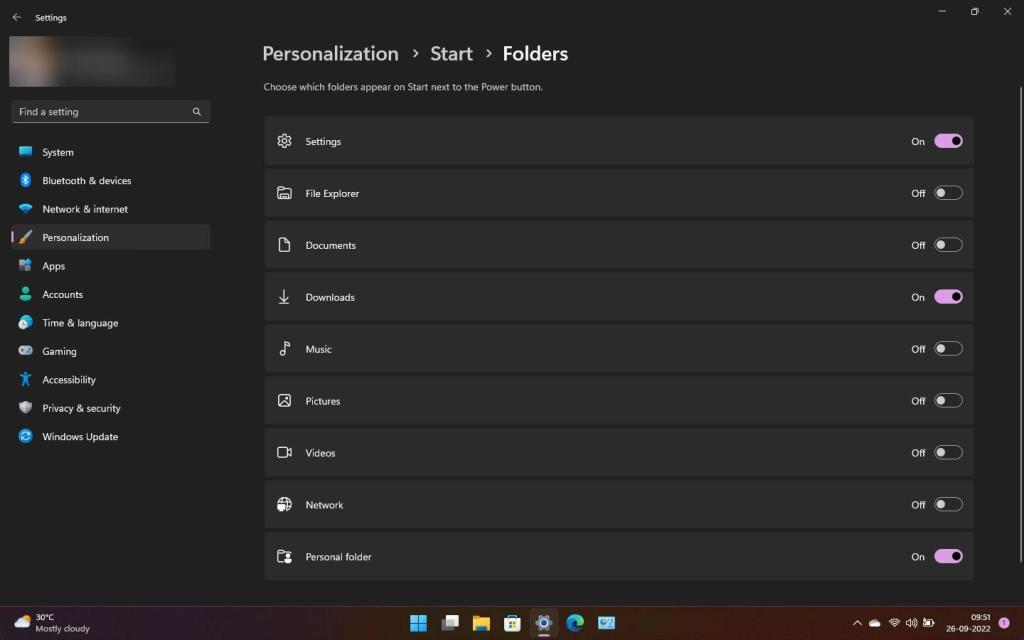Click the Wi-Fi icon in system tray
Screen dimensions: 1024x640
[x=894, y=623]
